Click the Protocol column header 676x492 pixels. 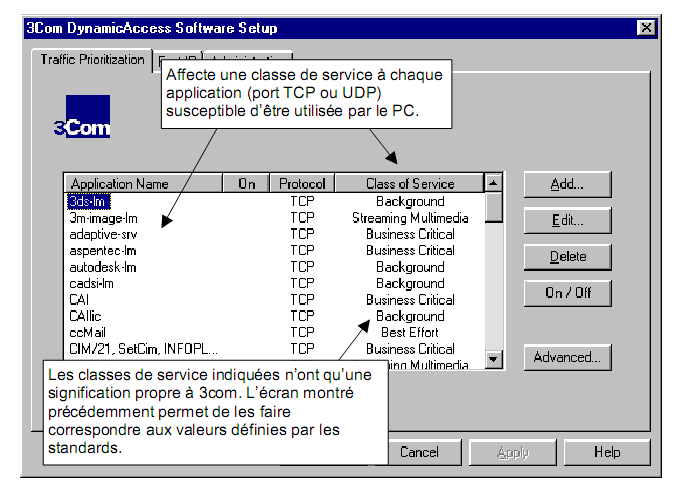(x=302, y=183)
